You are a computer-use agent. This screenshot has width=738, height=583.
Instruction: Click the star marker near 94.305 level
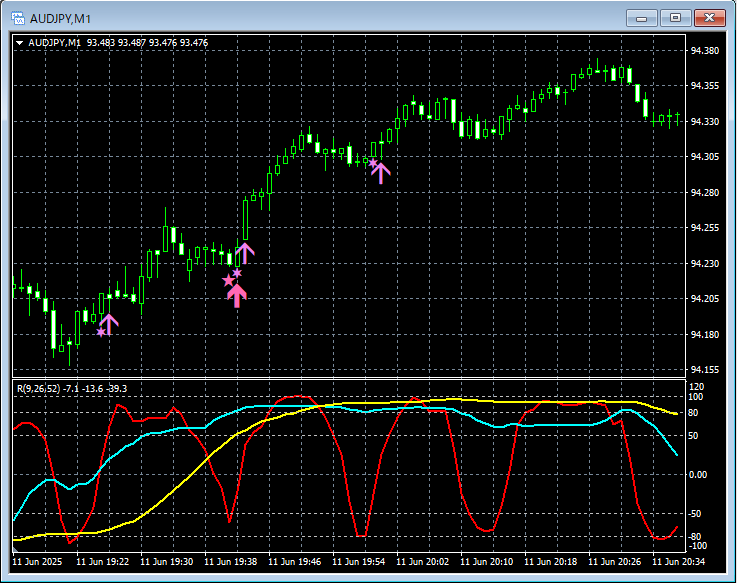click(373, 163)
